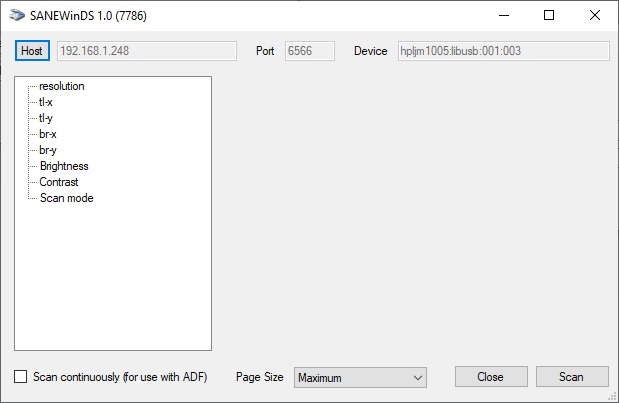Minimize the SANEWinDS window
619x403 pixels.
point(502,16)
